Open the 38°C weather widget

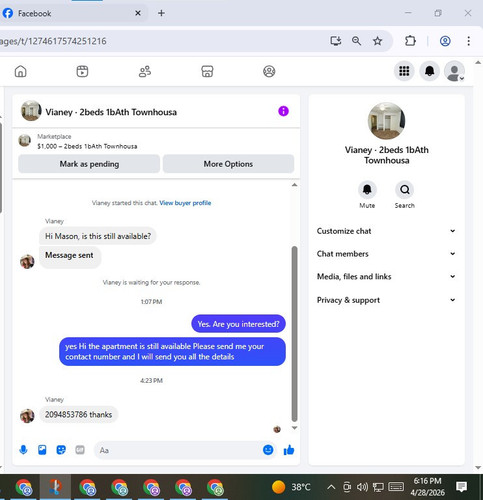[x=291, y=487]
